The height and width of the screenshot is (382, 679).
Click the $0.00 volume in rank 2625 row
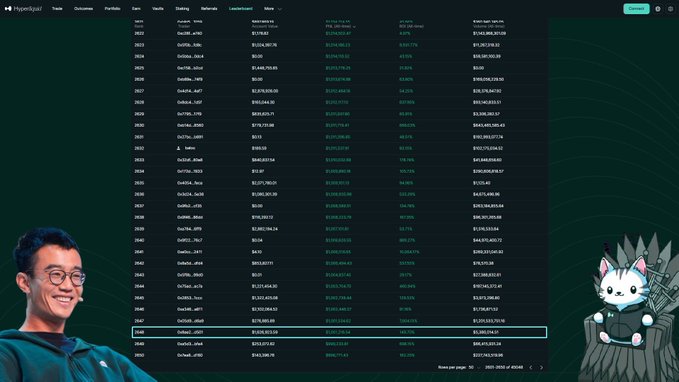click(x=478, y=68)
